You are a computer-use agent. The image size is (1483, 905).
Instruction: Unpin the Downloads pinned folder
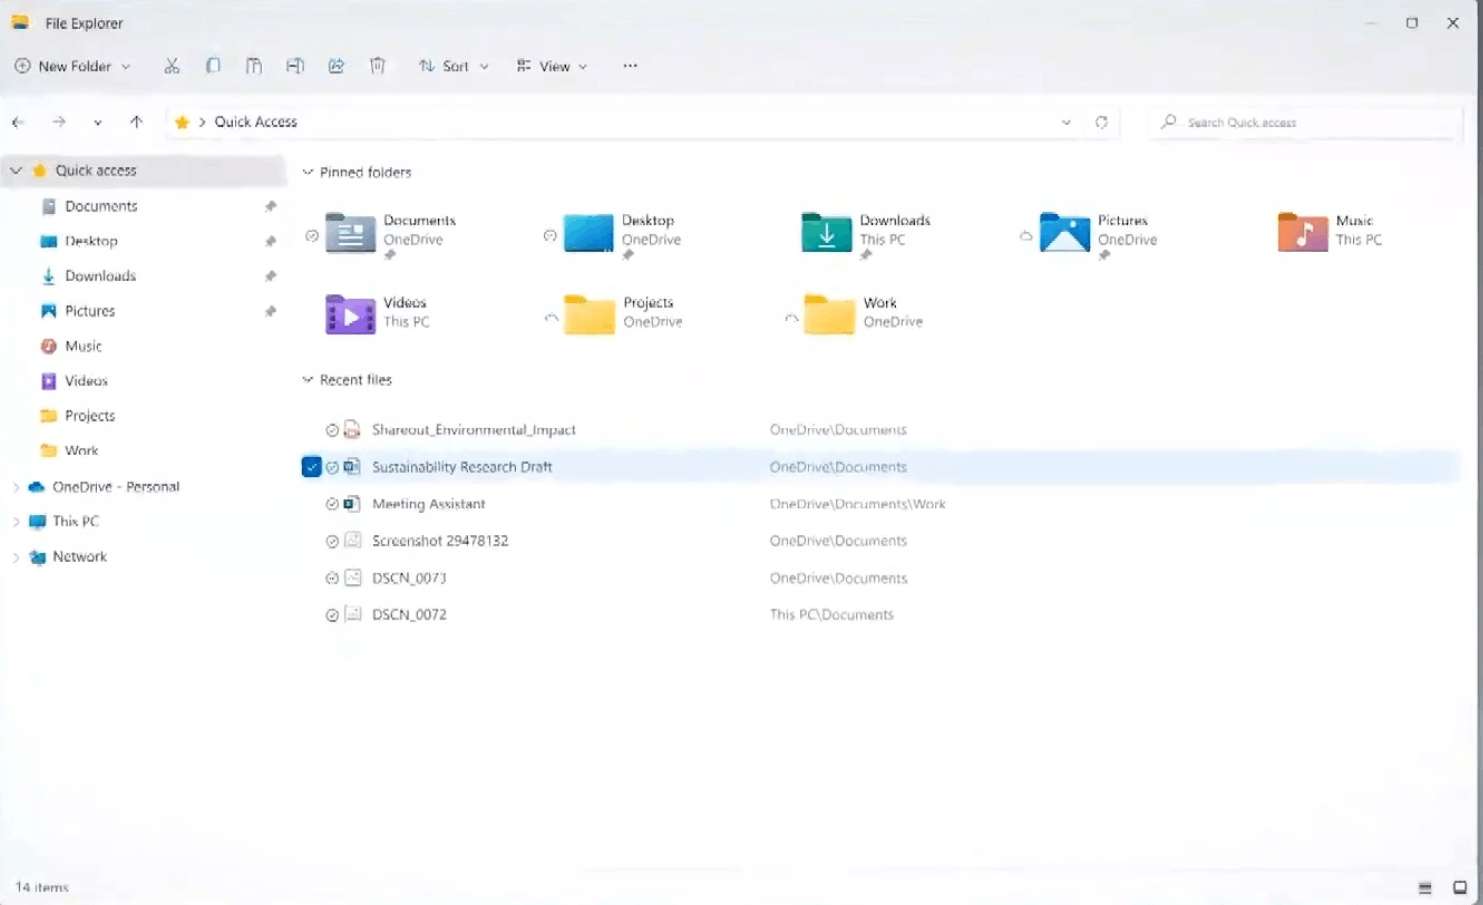(x=866, y=255)
